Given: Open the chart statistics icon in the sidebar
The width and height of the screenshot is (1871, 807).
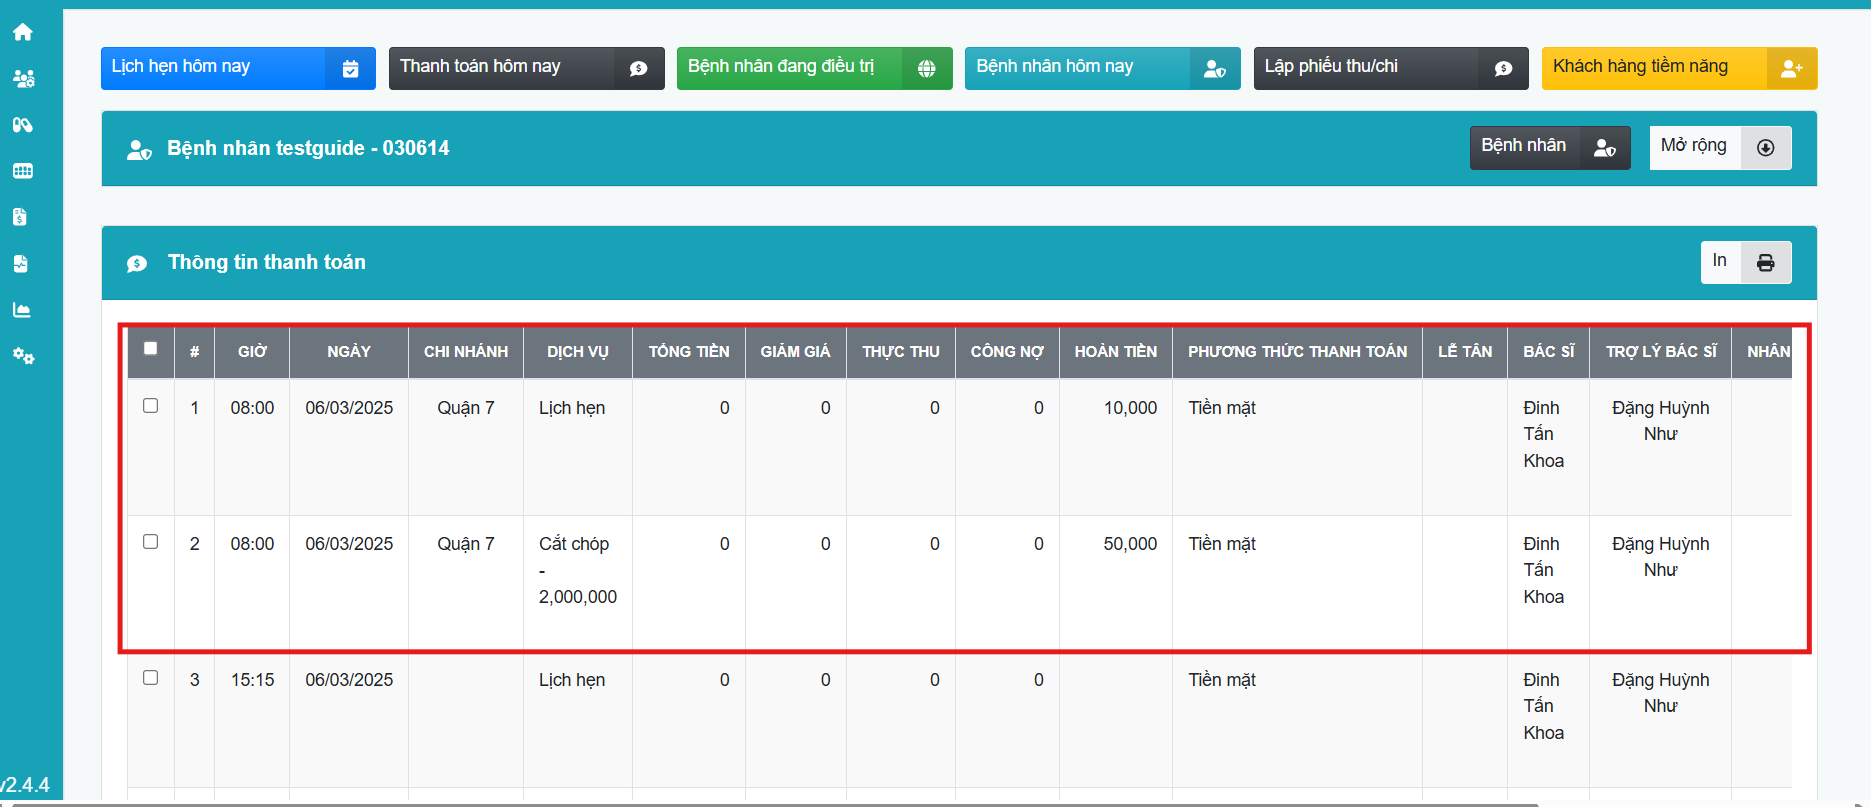Looking at the screenshot, I should pyautogui.click(x=22, y=310).
